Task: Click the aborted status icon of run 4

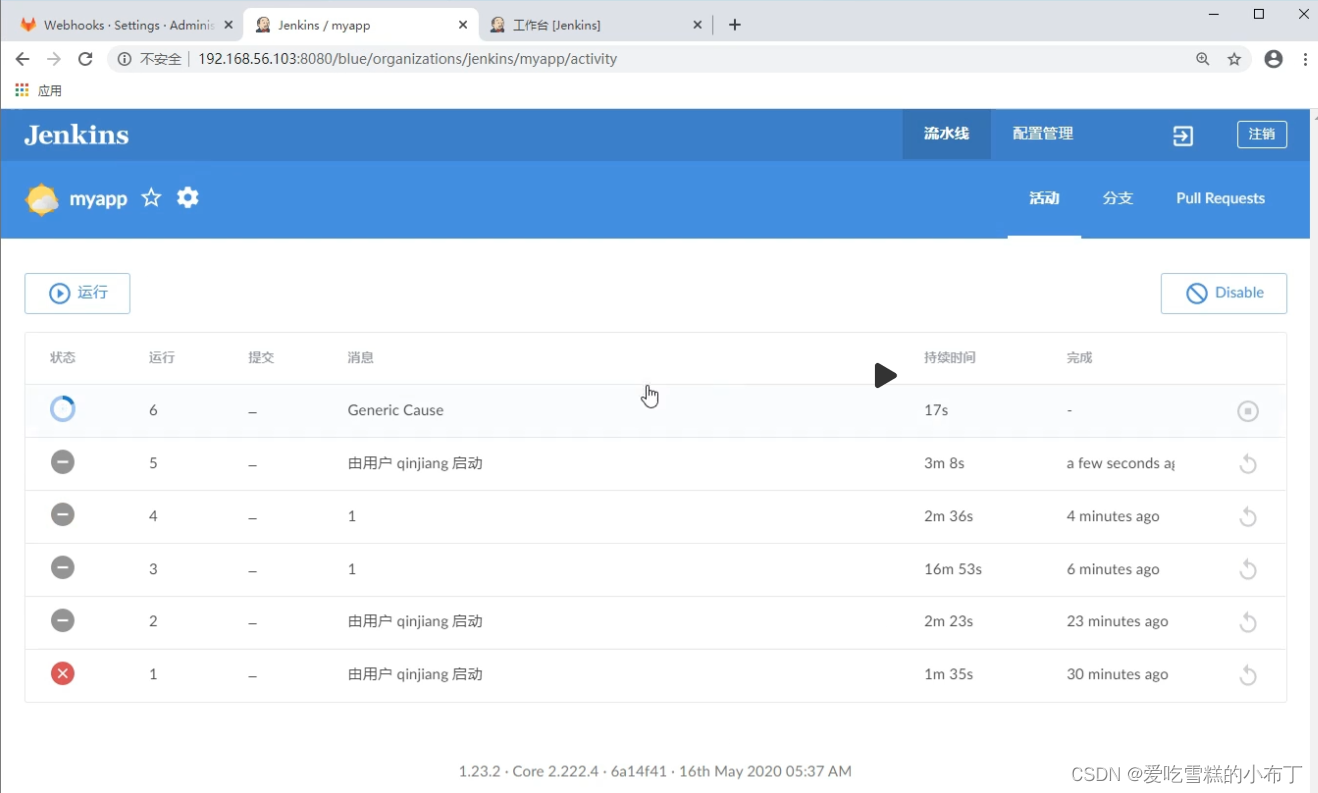Action: pos(63,515)
